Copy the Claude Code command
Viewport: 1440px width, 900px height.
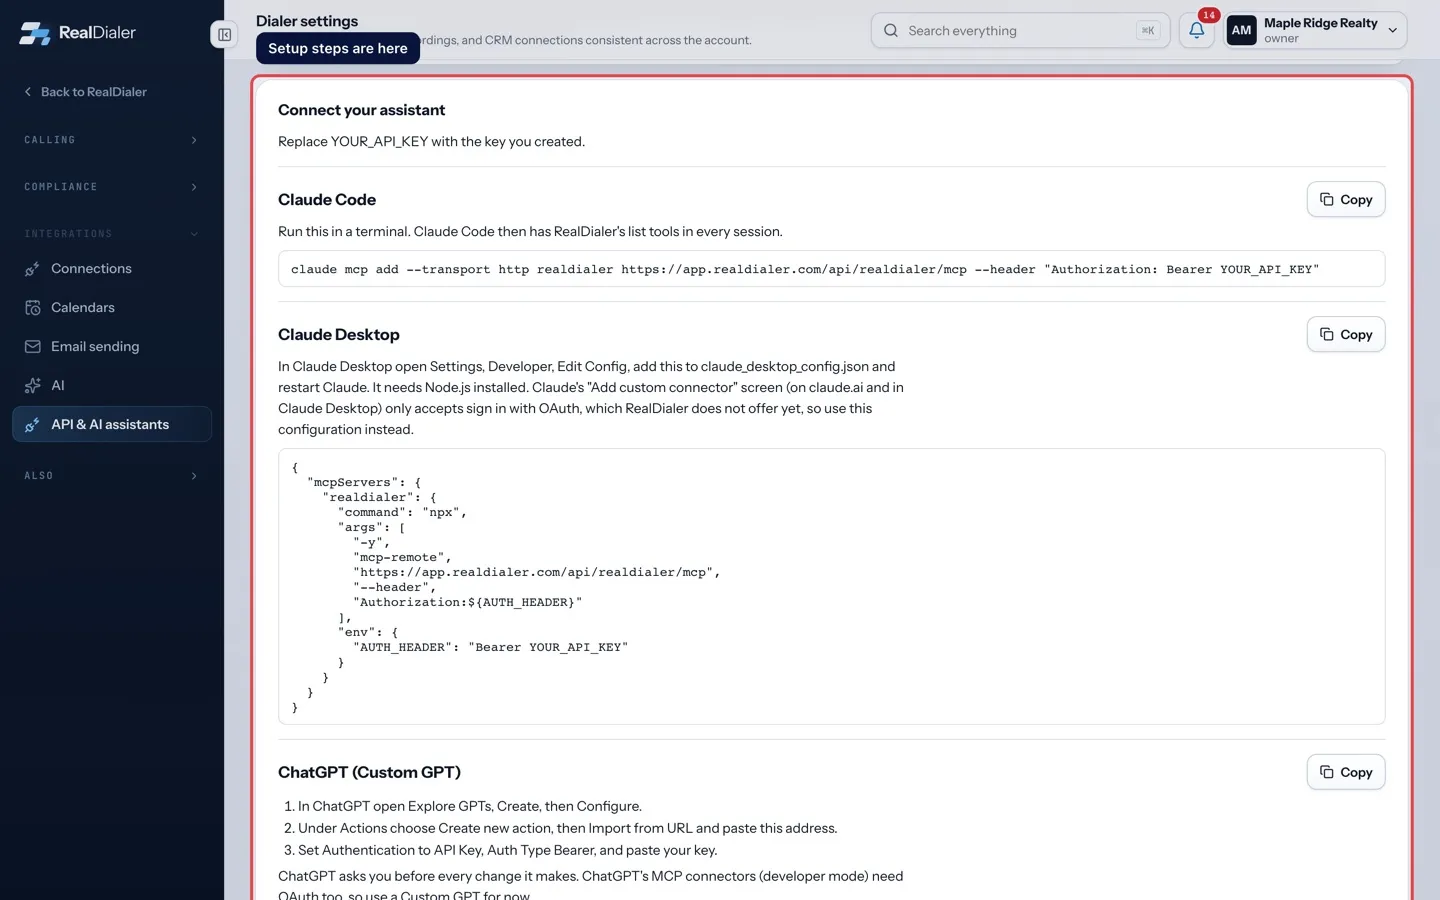pos(1345,199)
